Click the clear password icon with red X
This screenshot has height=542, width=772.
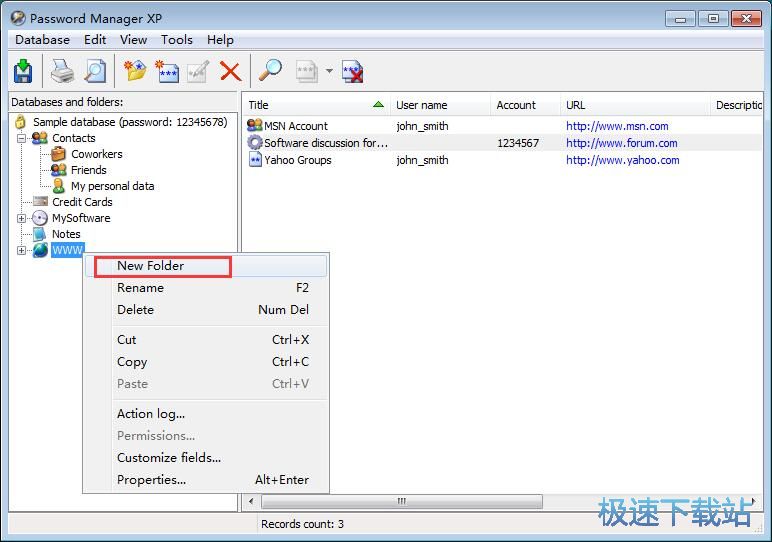(x=352, y=71)
